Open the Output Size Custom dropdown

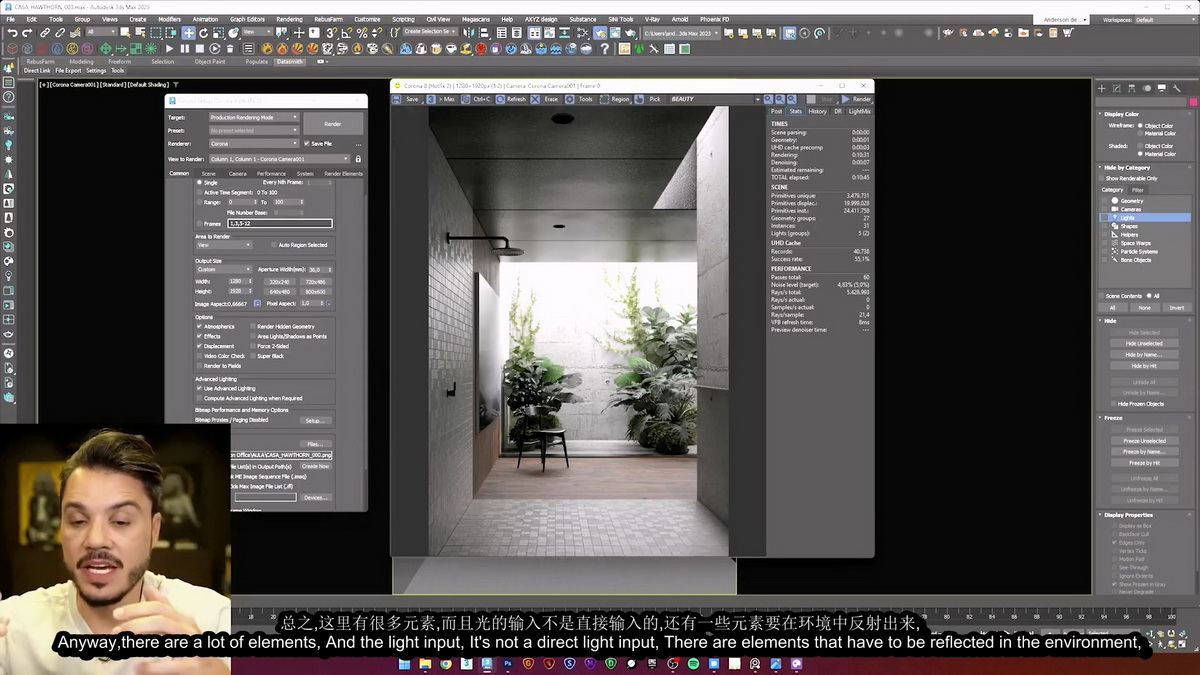pos(224,269)
